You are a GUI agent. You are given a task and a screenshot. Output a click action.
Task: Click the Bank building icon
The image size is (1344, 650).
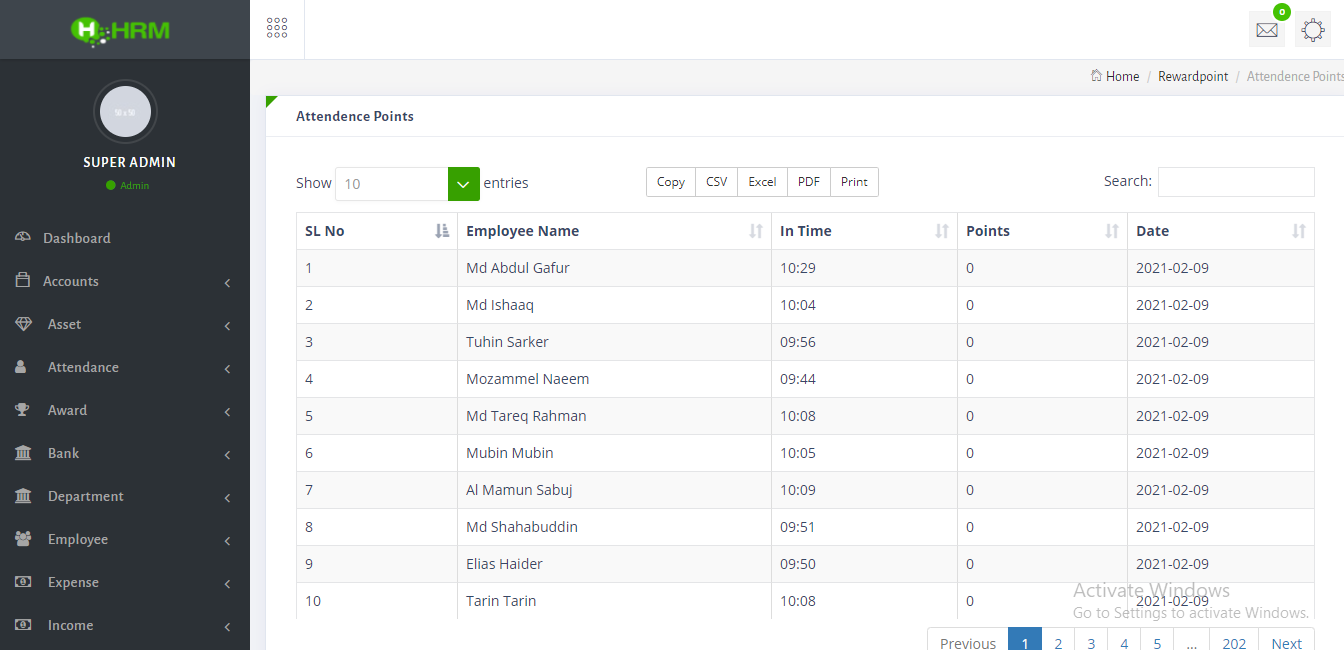[x=23, y=453]
